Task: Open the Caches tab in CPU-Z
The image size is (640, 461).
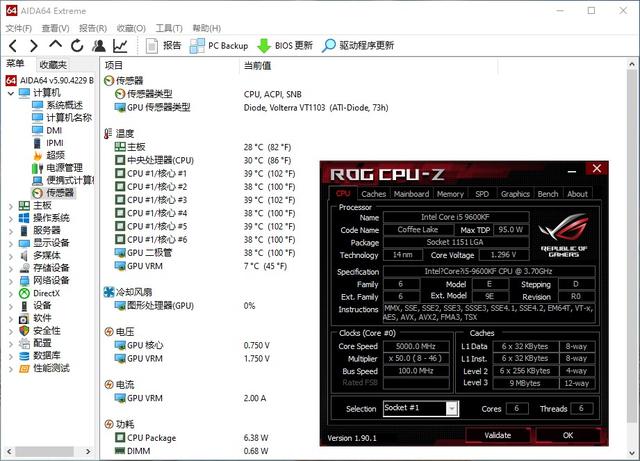Action: tap(373, 194)
